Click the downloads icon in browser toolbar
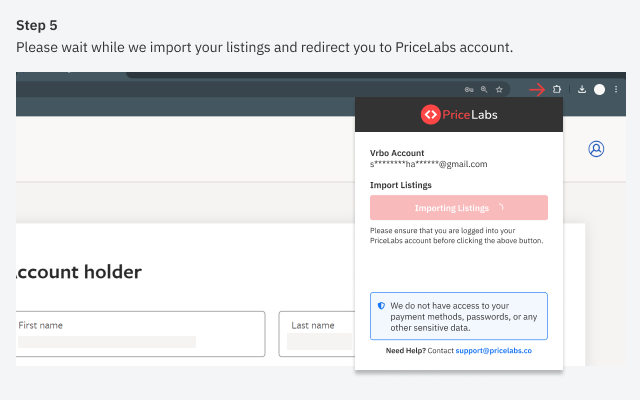640x400 pixels. (x=582, y=89)
